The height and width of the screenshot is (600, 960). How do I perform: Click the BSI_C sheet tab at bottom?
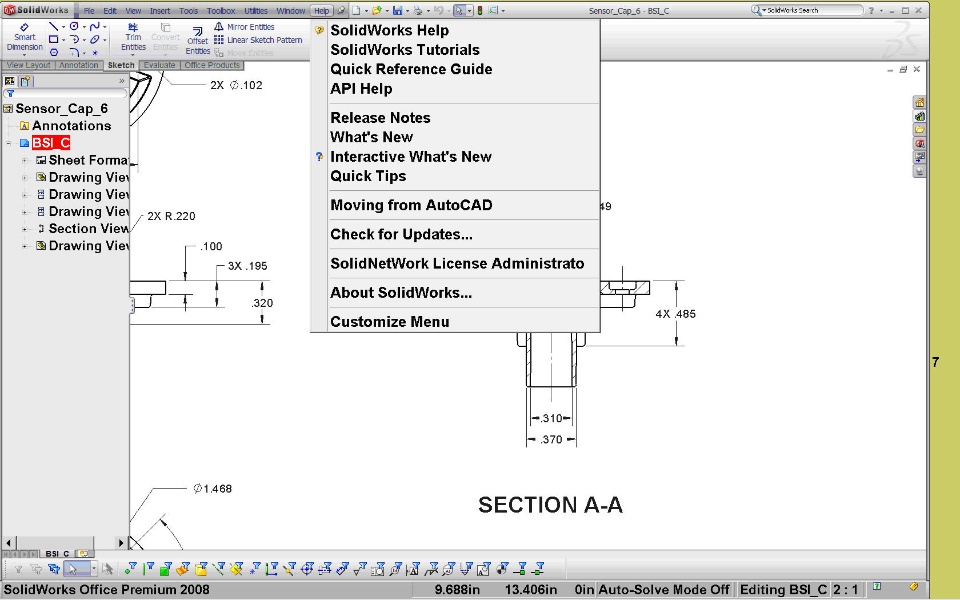pos(57,553)
